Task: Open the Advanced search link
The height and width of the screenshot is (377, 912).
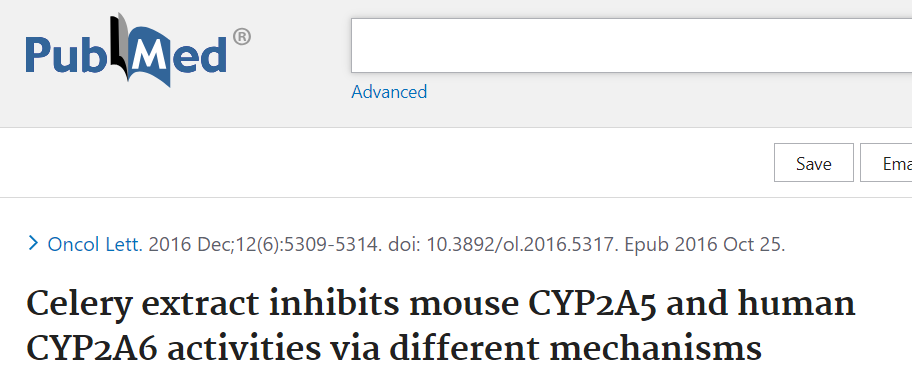Action: click(x=389, y=92)
